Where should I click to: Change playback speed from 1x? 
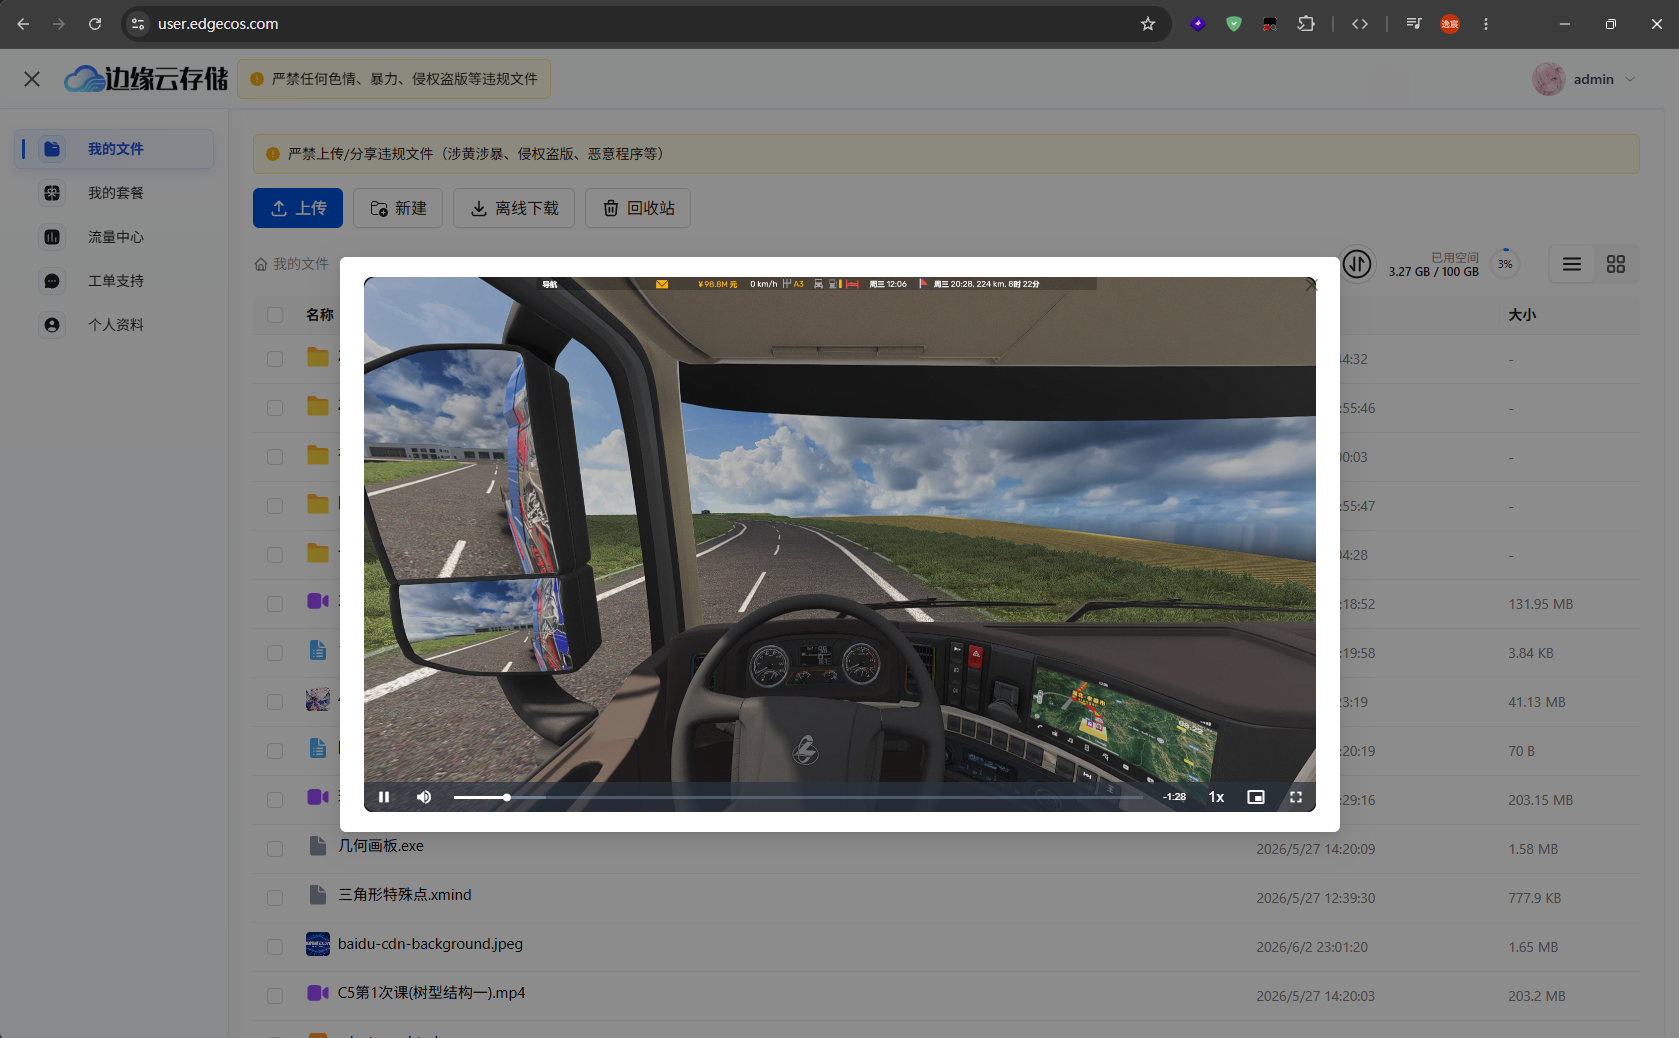[1216, 797]
